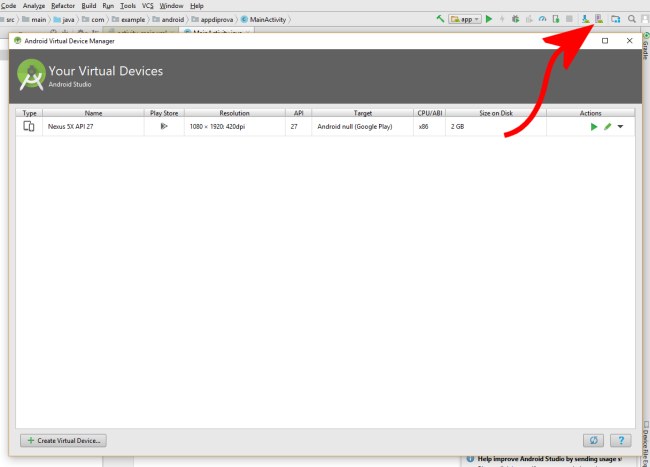Click the Create Virtual Device button
Image resolution: width=650 pixels, height=467 pixels.
(63, 440)
